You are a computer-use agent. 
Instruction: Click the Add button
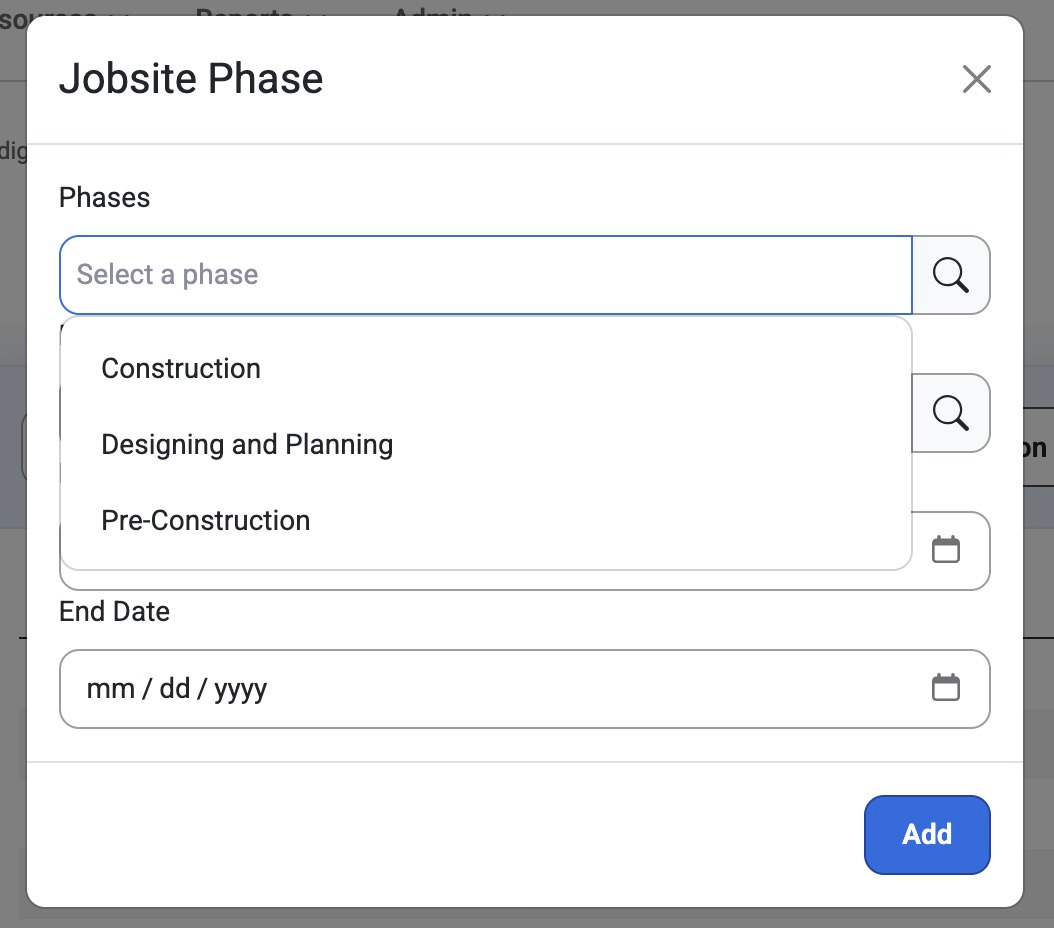[927, 835]
